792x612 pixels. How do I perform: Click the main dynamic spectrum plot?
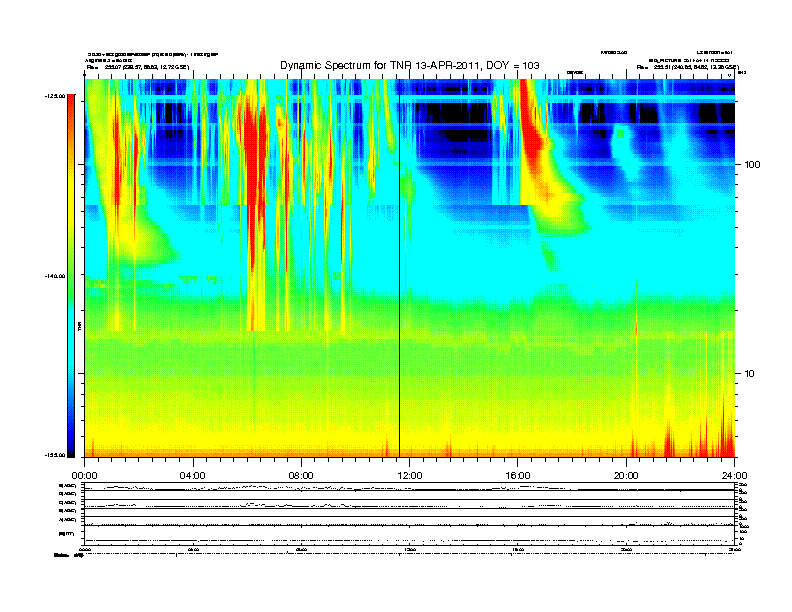(410, 268)
